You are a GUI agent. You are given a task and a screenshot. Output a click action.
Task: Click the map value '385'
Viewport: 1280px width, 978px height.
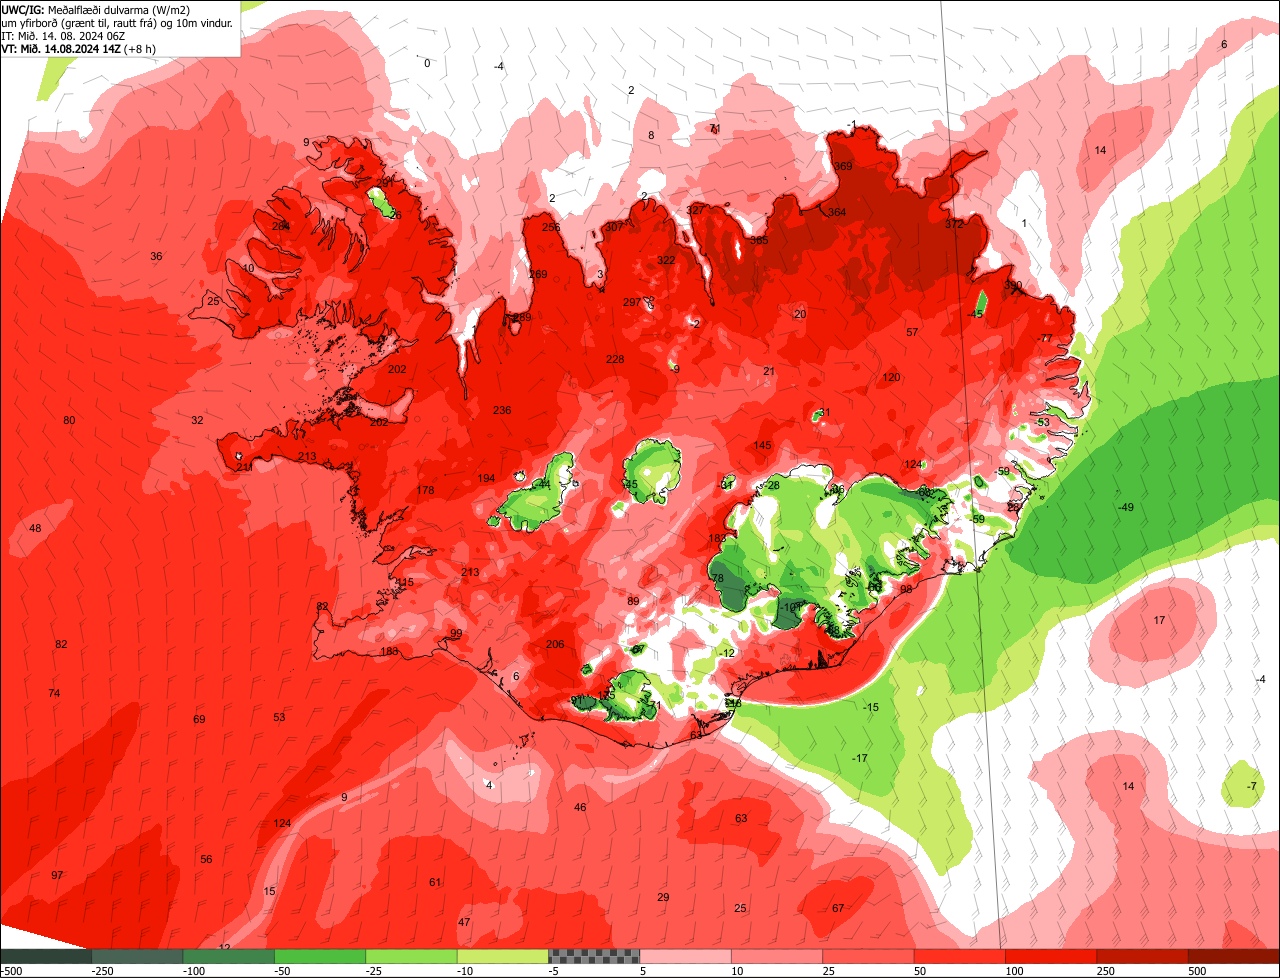[760, 240]
